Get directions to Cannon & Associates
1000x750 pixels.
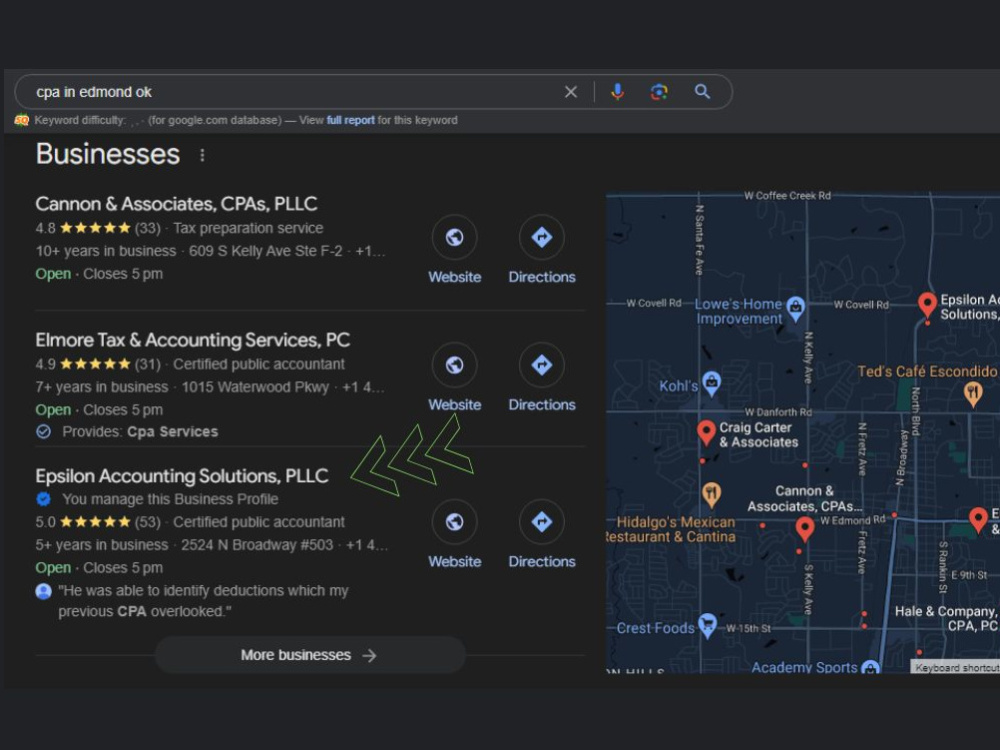pos(541,237)
